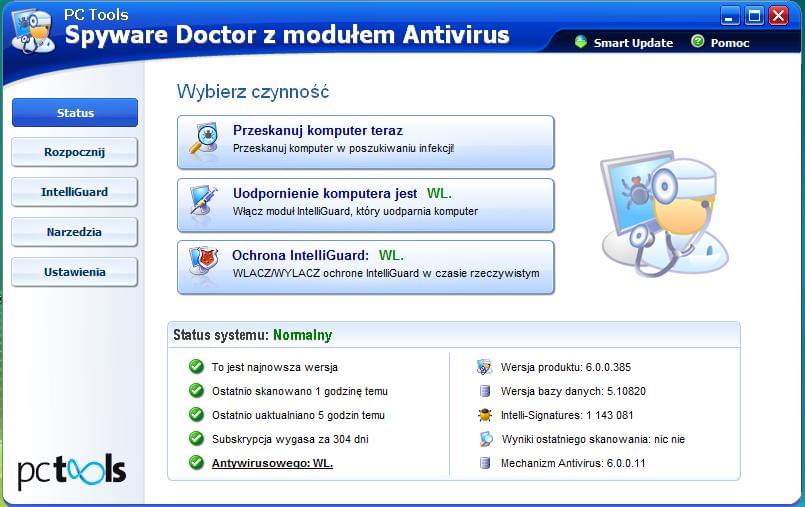805x507 pixels.
Task: Click 'Subskrypcja wygasa za 304 dni' text
Action: click(290, 439)
